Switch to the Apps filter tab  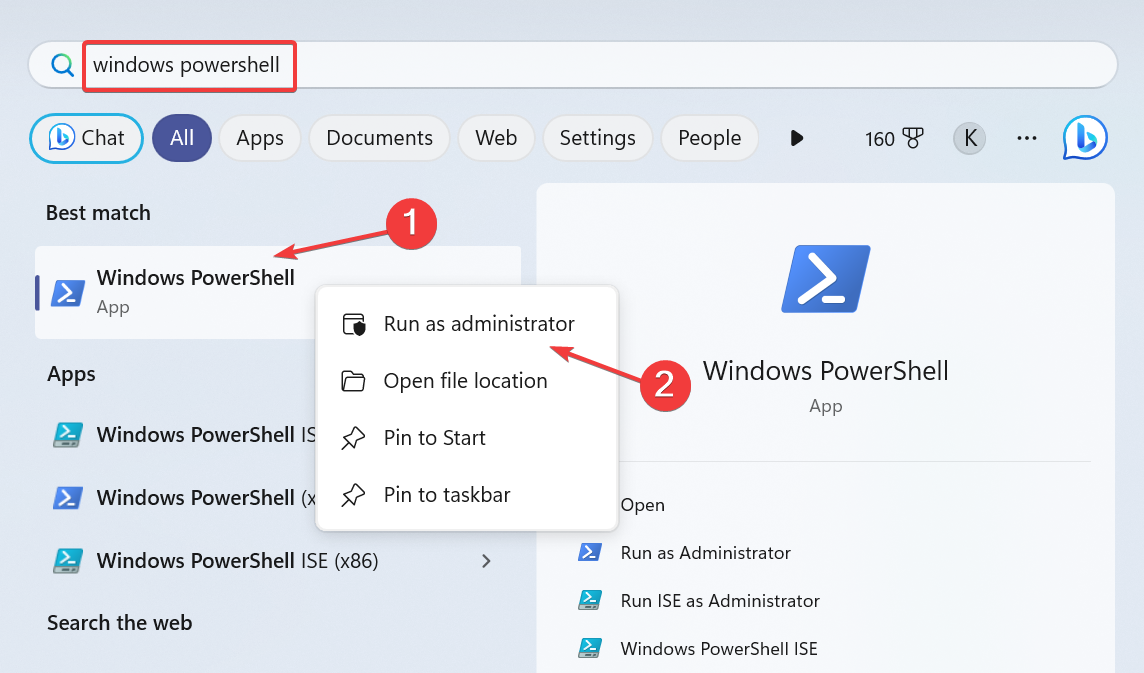click(x=260, y=138)
